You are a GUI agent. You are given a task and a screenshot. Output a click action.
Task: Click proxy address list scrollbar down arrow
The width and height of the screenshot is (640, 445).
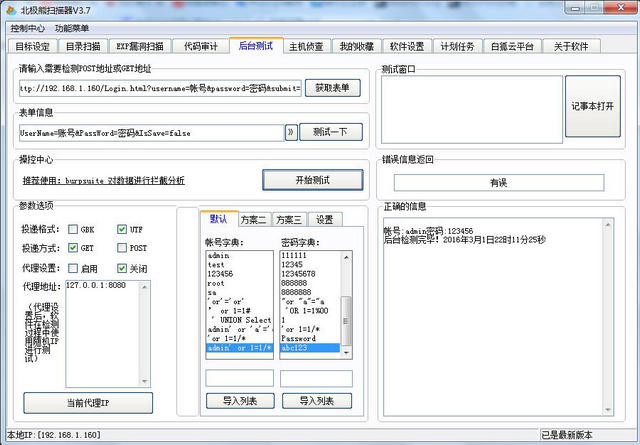click(144, 381)
